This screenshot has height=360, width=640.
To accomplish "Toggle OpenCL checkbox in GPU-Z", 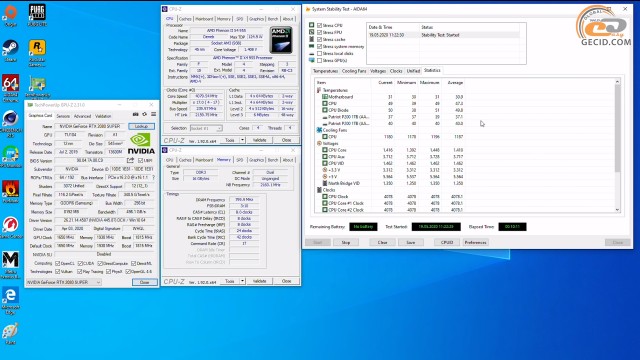I will coord(58,263).
